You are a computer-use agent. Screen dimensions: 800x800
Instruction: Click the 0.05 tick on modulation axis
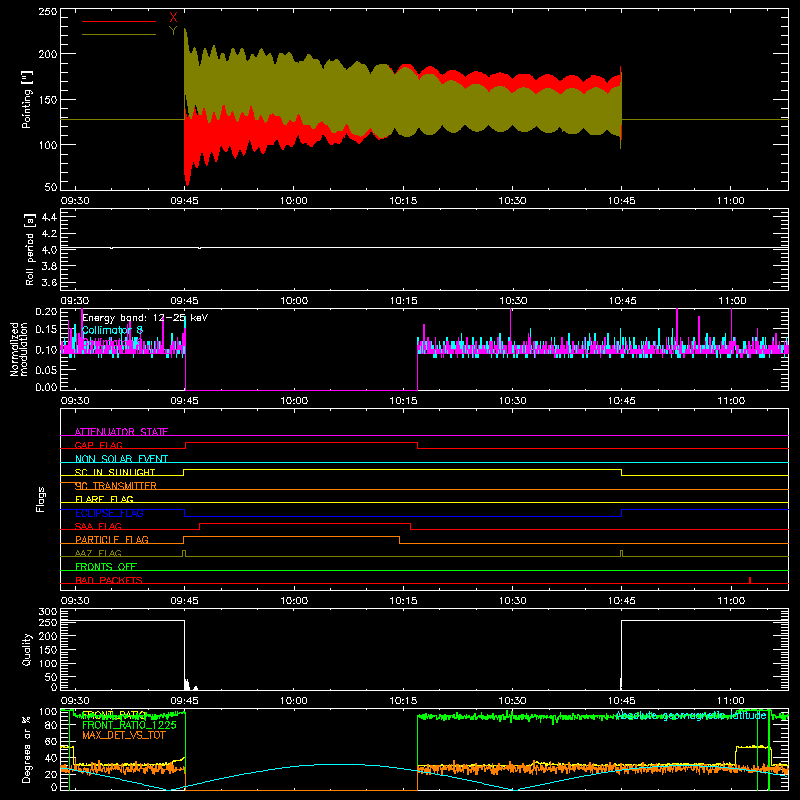tap(46, 368)
